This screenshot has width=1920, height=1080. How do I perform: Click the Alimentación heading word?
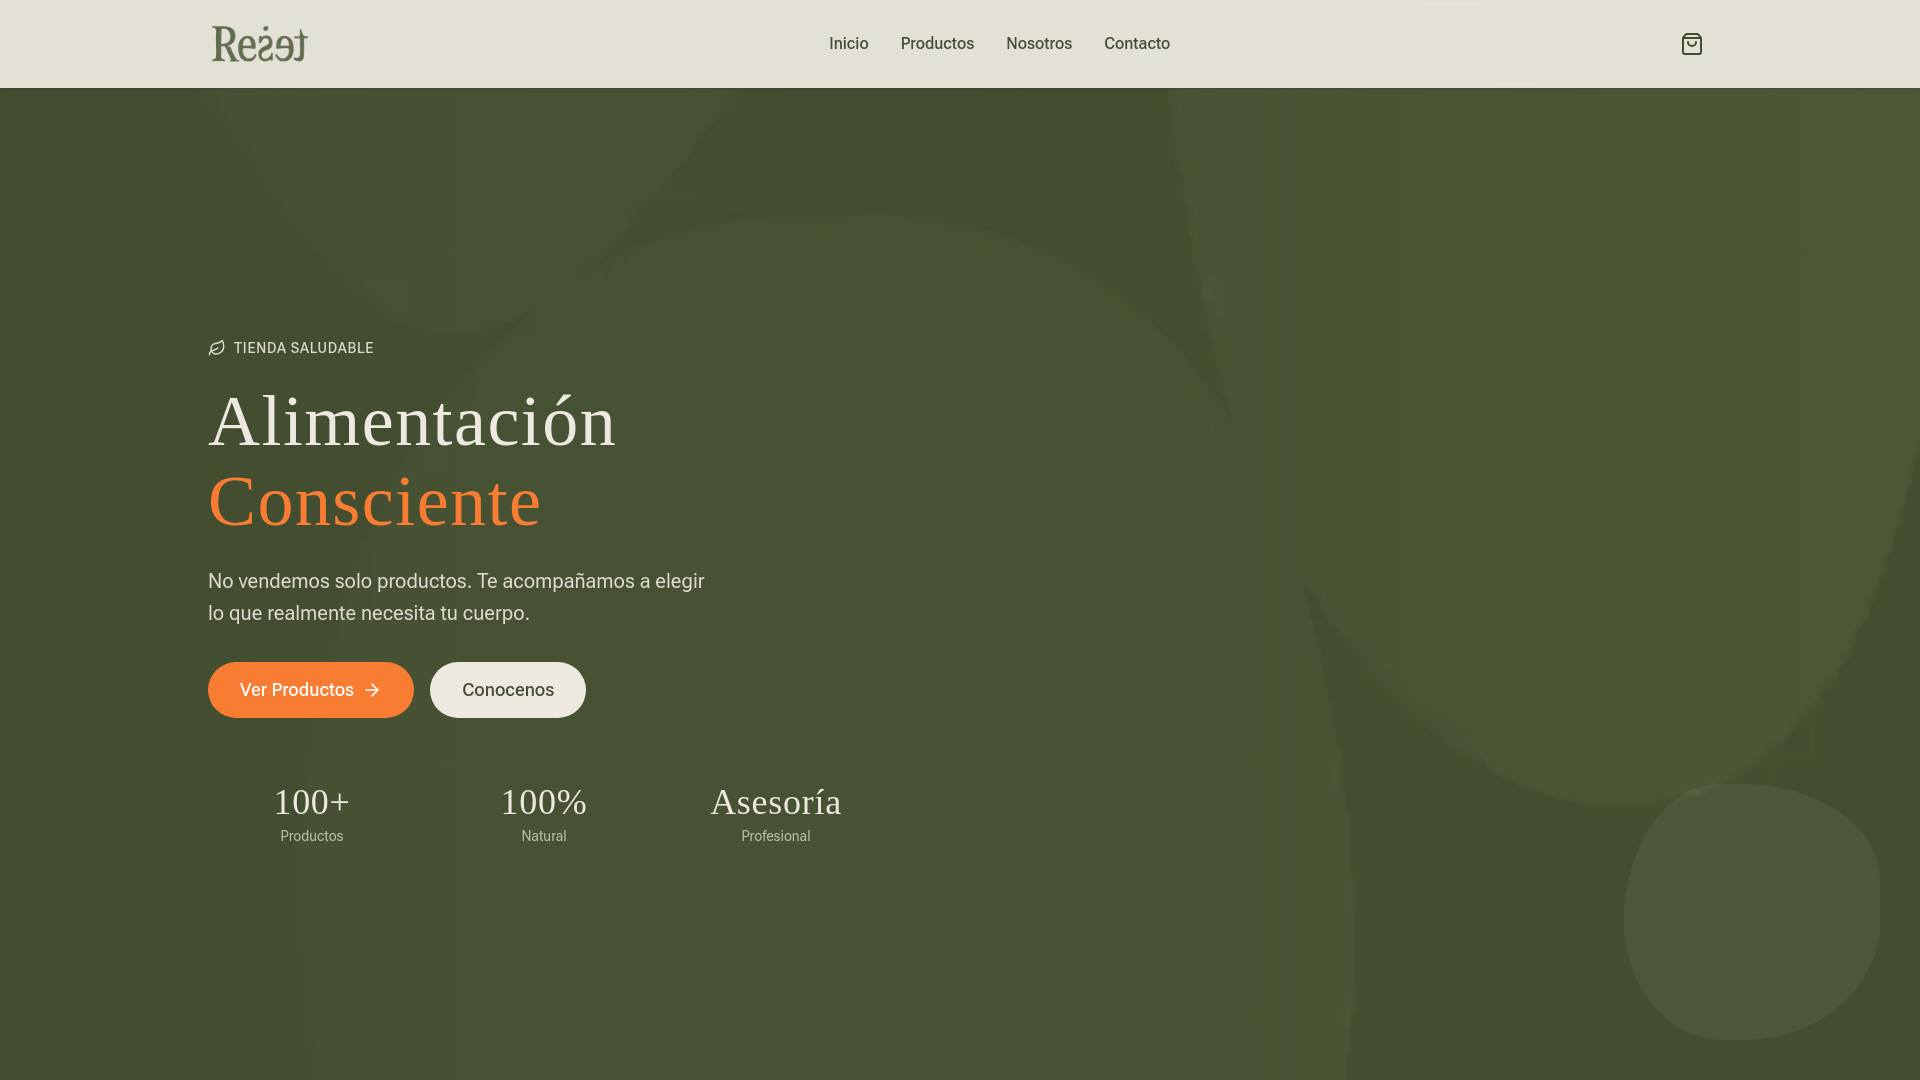412,421
